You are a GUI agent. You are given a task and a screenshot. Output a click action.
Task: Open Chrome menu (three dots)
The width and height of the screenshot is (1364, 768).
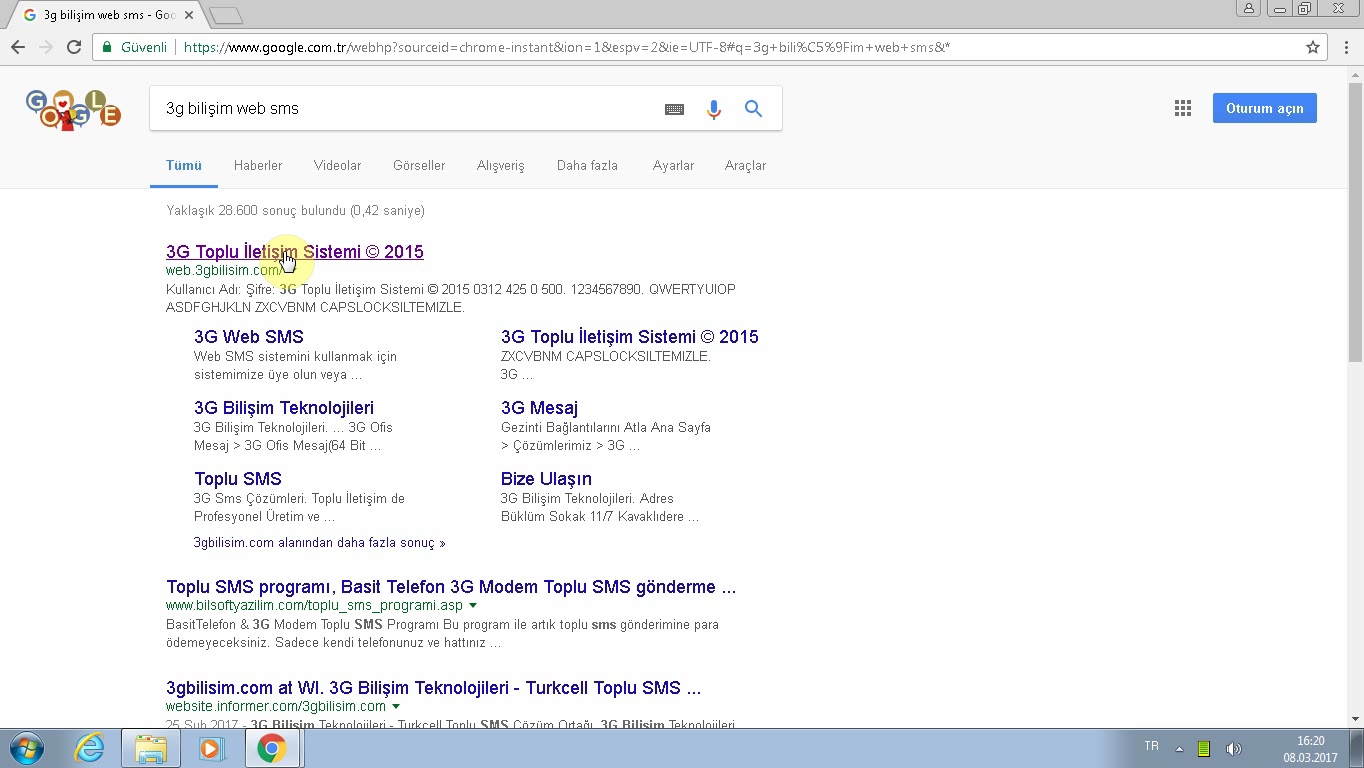coord(1346,47)
